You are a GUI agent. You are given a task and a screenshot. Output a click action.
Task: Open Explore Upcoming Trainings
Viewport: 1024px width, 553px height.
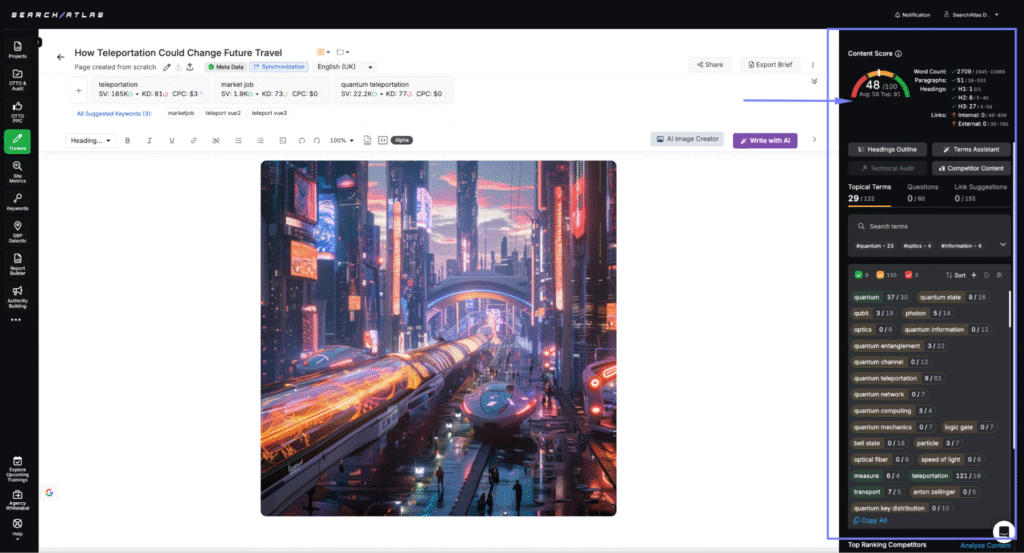tap(18, 469)
